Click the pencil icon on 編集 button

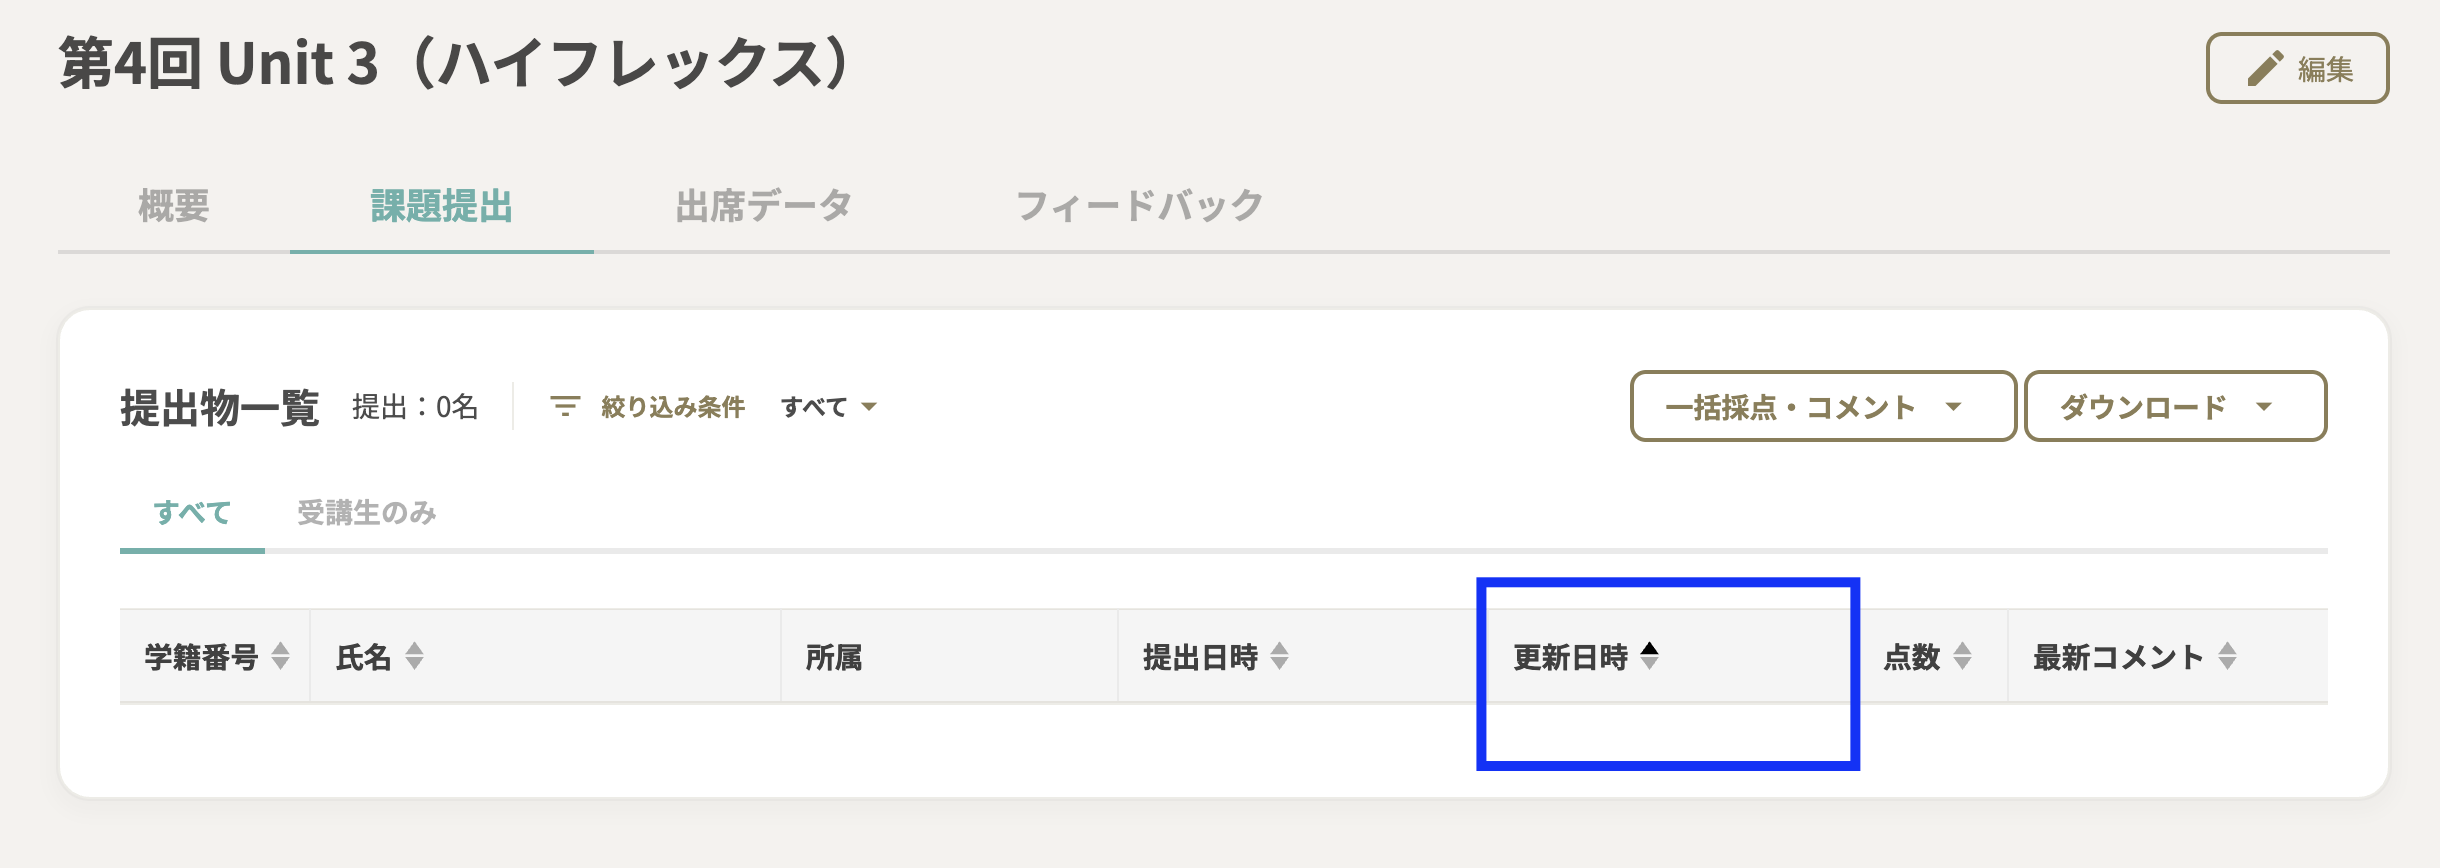pos(2265,68)
